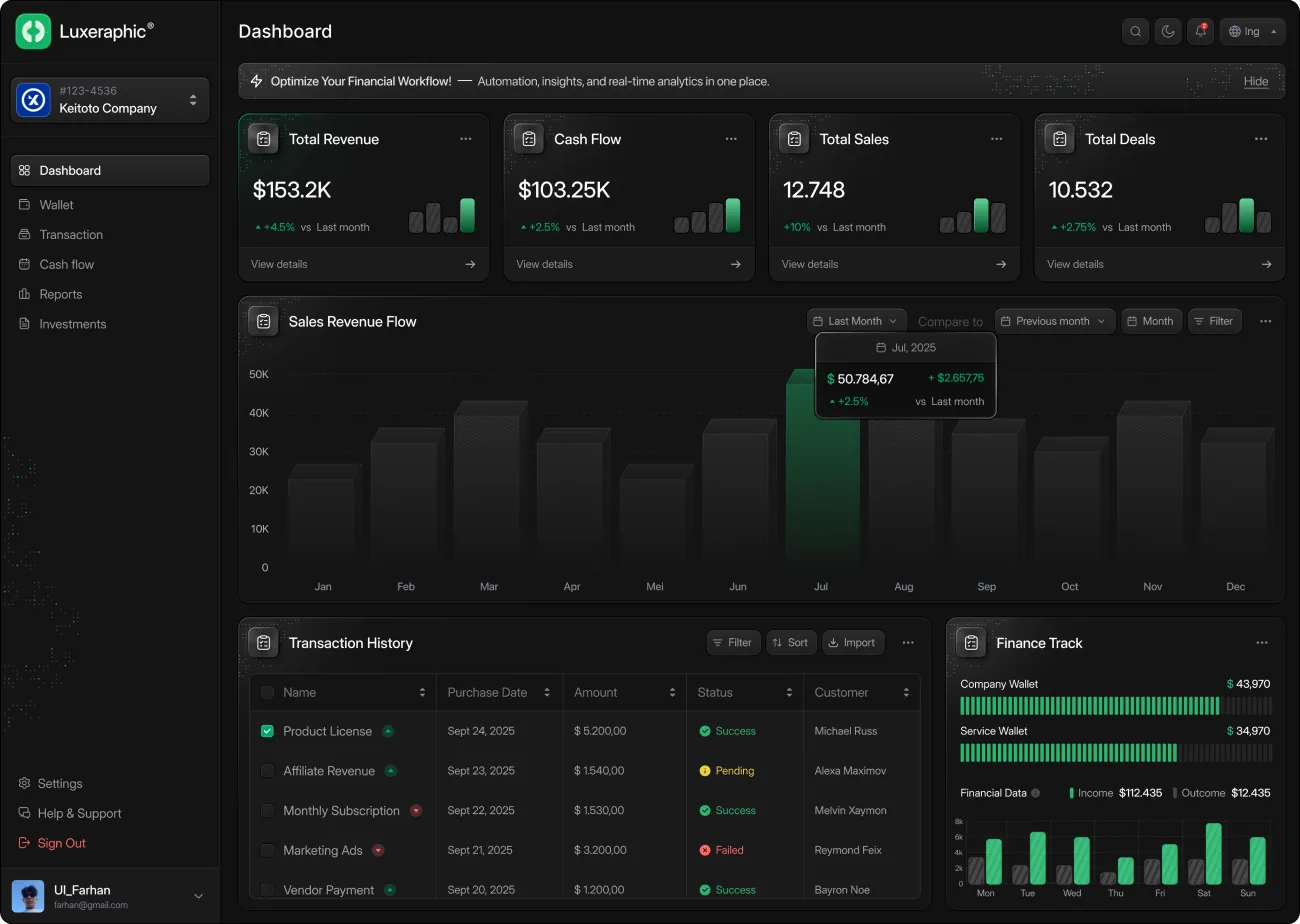
Task: Open Help & Support
Action: point(70,813)
